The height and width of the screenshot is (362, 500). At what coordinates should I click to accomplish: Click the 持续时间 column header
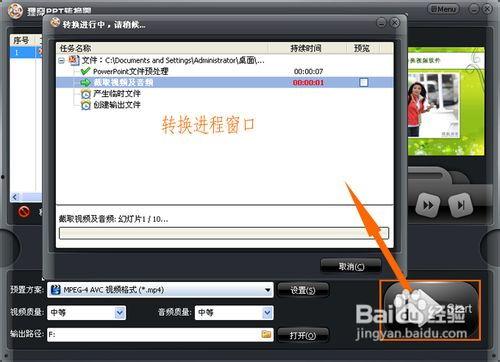pyautogui.click(x=306, y=48)
